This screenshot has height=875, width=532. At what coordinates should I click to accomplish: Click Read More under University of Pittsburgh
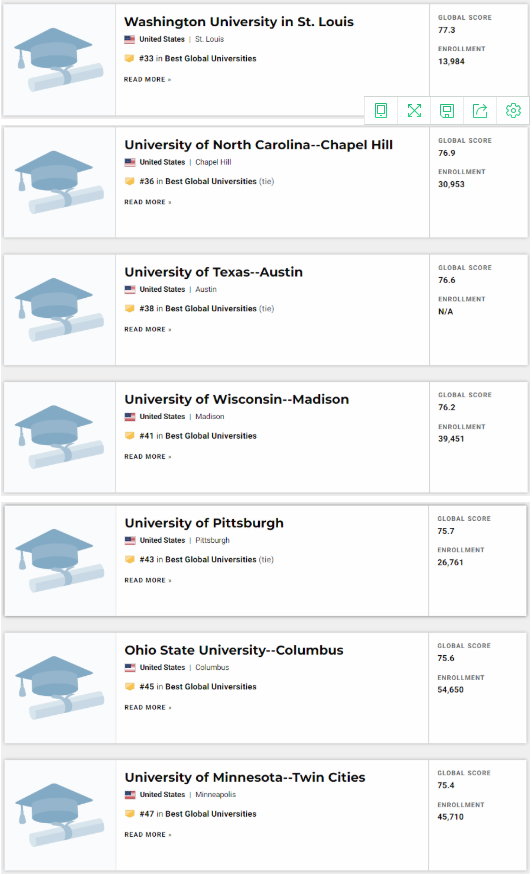click(148, 580)
